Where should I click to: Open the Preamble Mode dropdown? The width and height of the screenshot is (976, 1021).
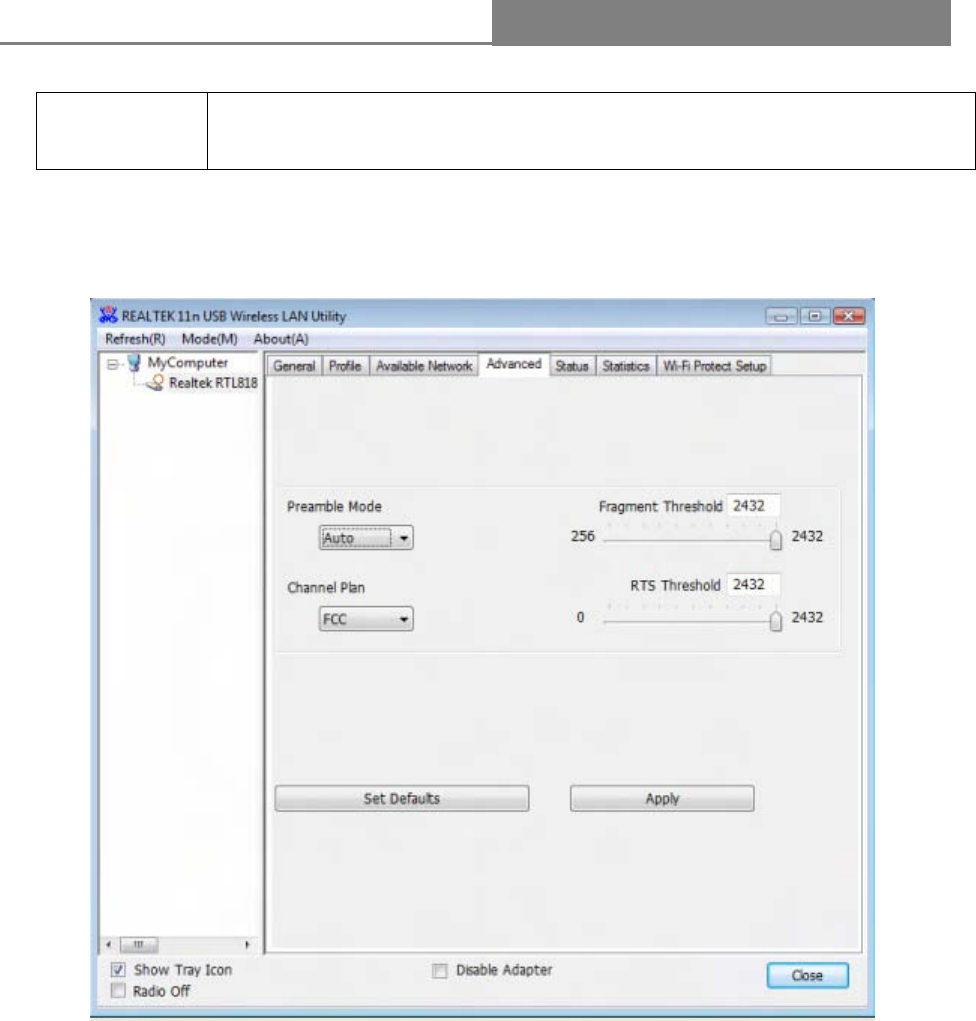click(366, 538)
